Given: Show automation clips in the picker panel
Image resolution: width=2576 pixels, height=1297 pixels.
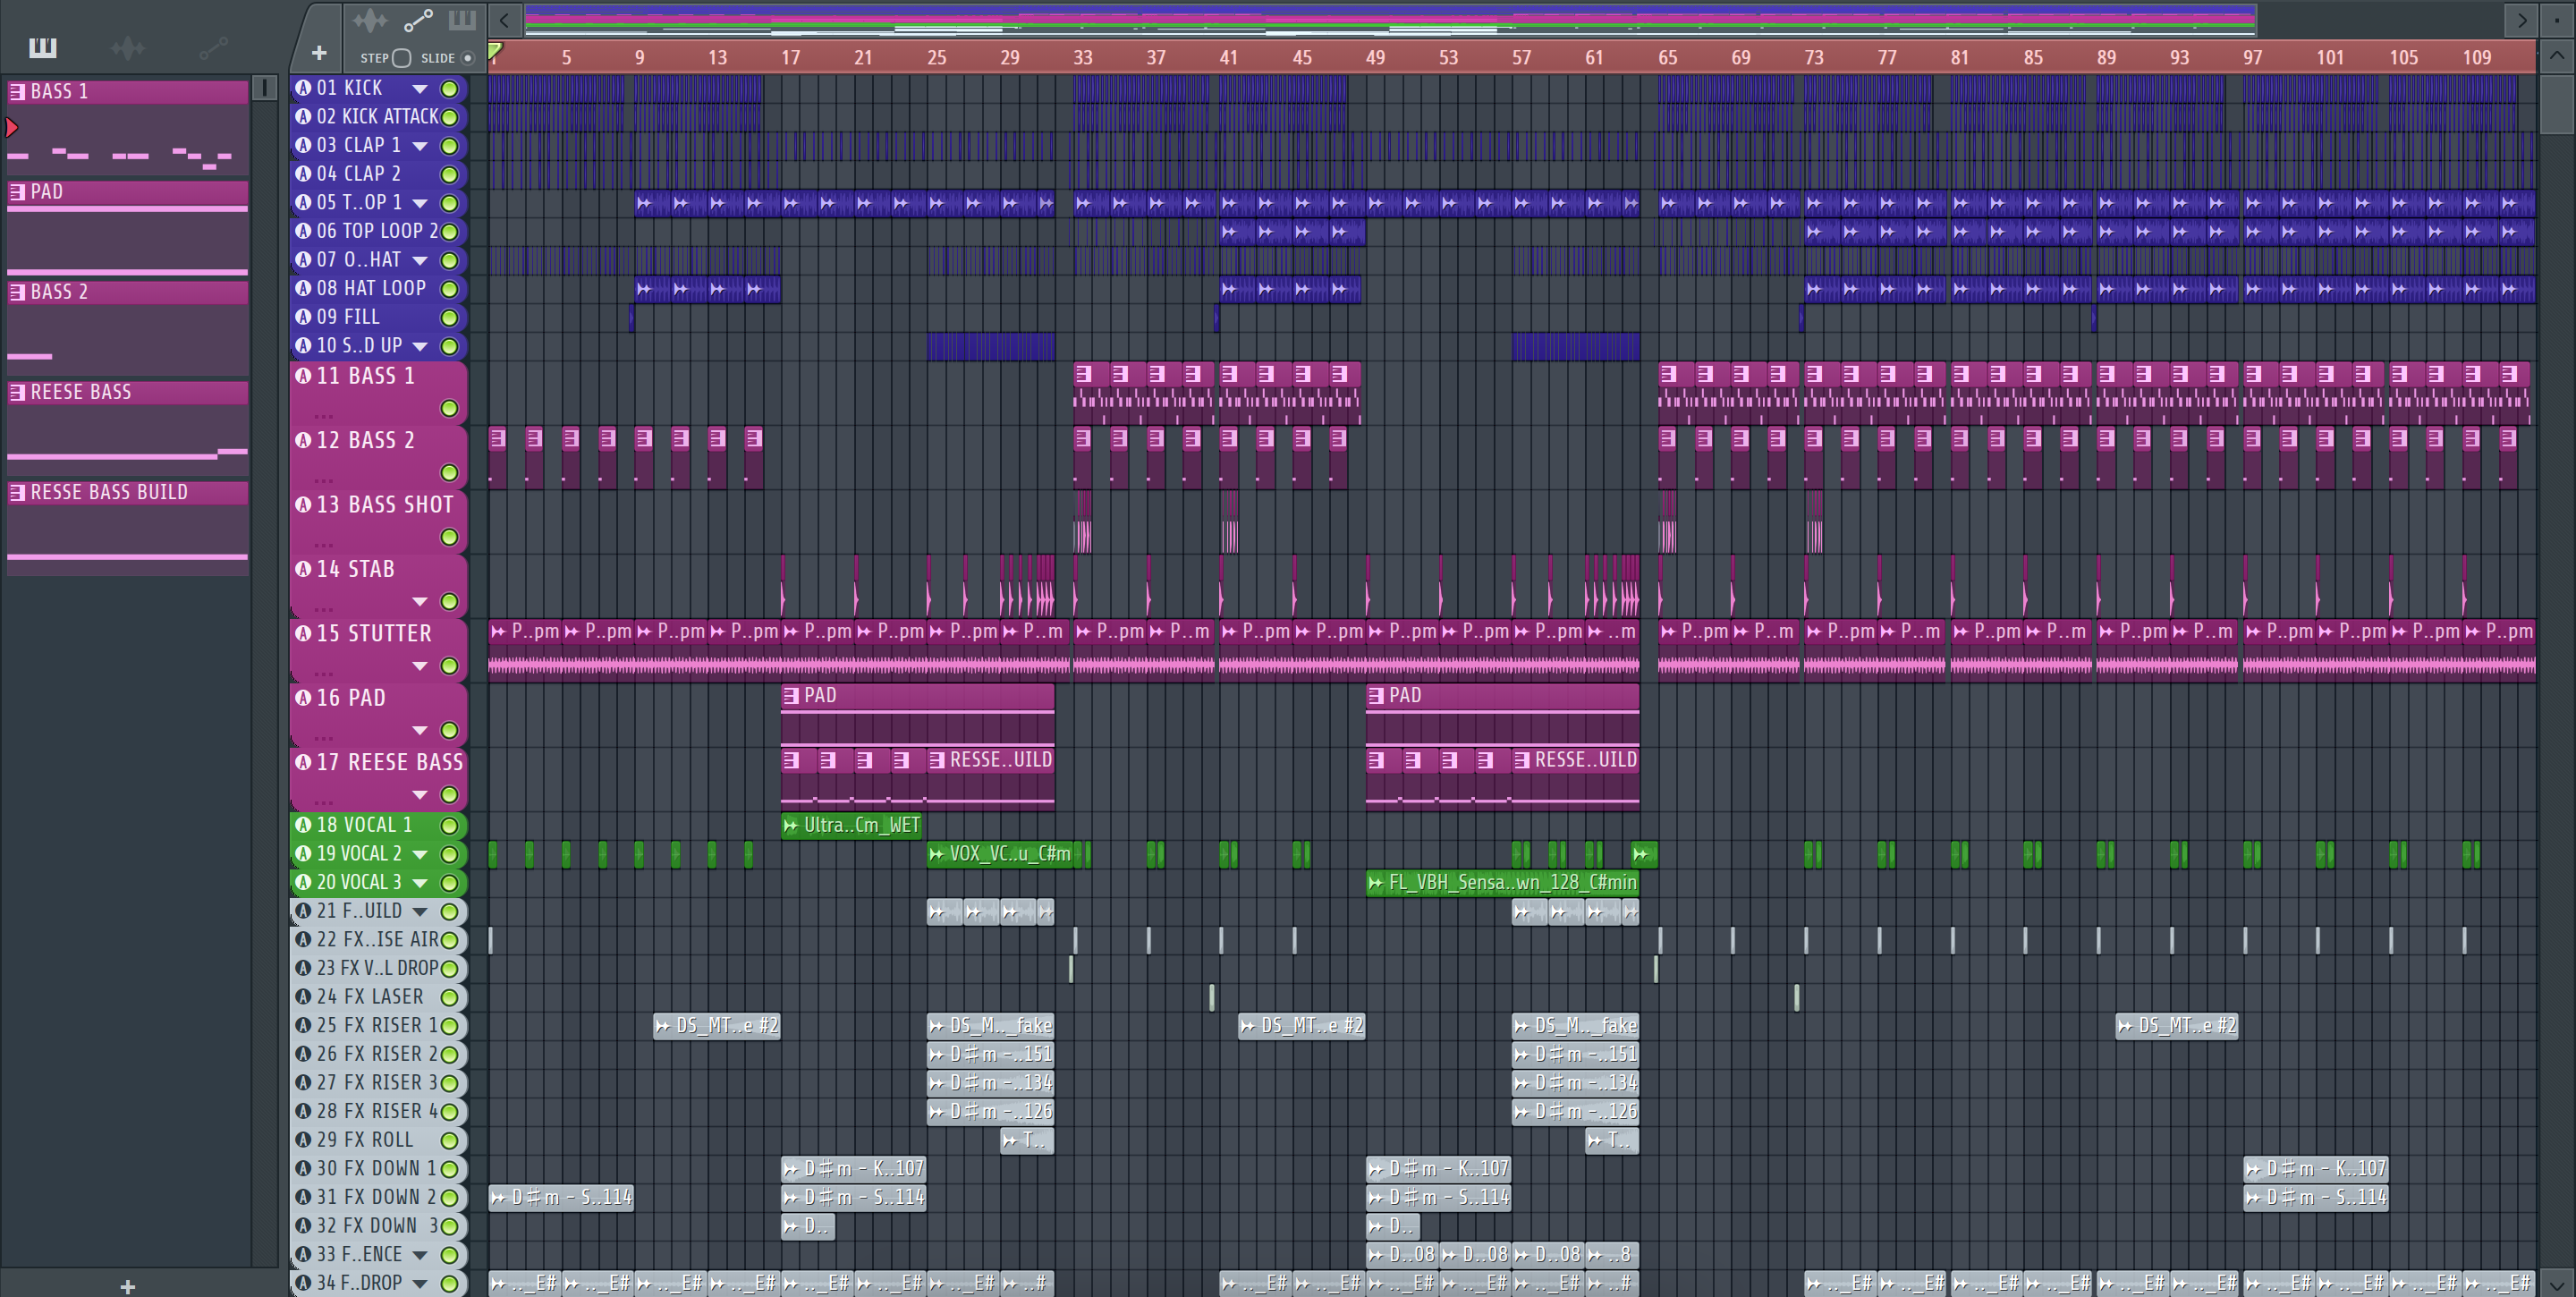Looking at the screenshot, I should [x=213, y=47].
